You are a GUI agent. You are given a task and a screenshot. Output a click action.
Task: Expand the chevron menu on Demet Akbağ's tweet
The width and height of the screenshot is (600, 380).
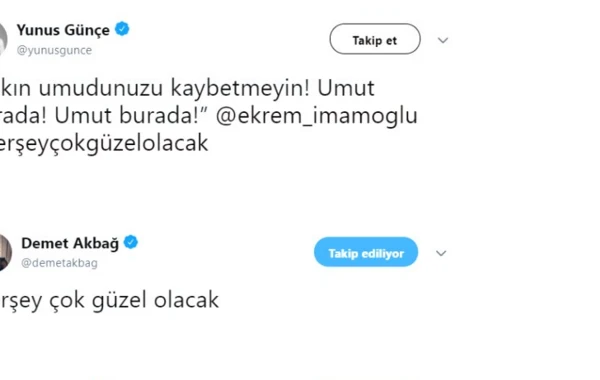(x=441, y=253)
